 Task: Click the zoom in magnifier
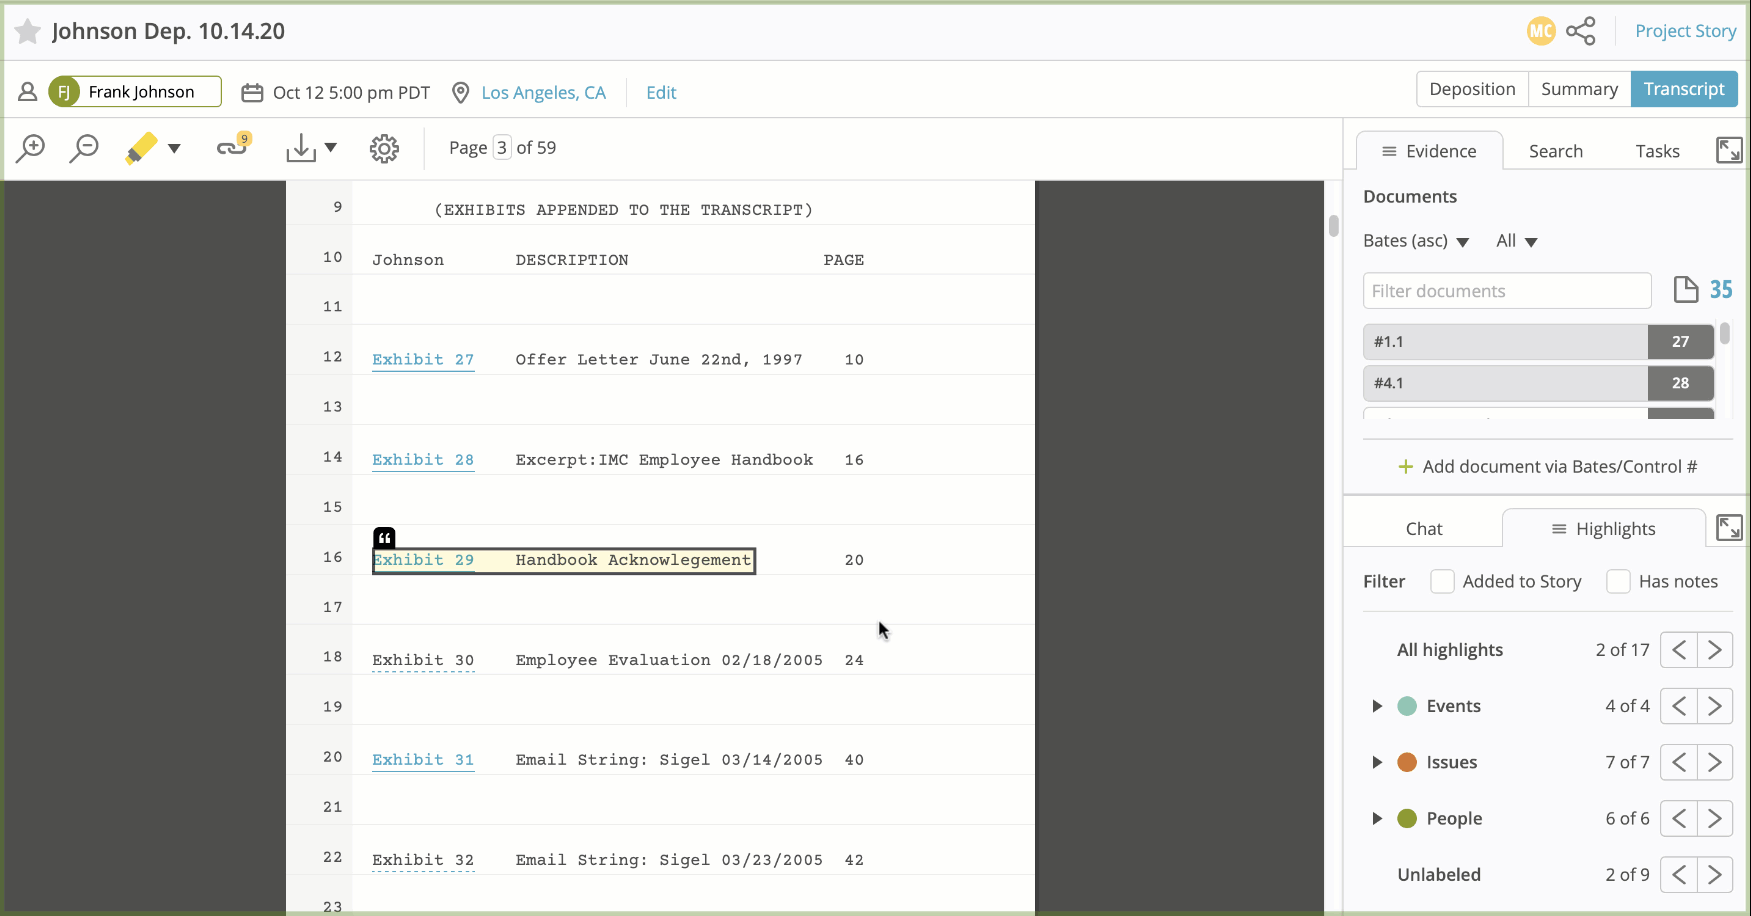31,148
